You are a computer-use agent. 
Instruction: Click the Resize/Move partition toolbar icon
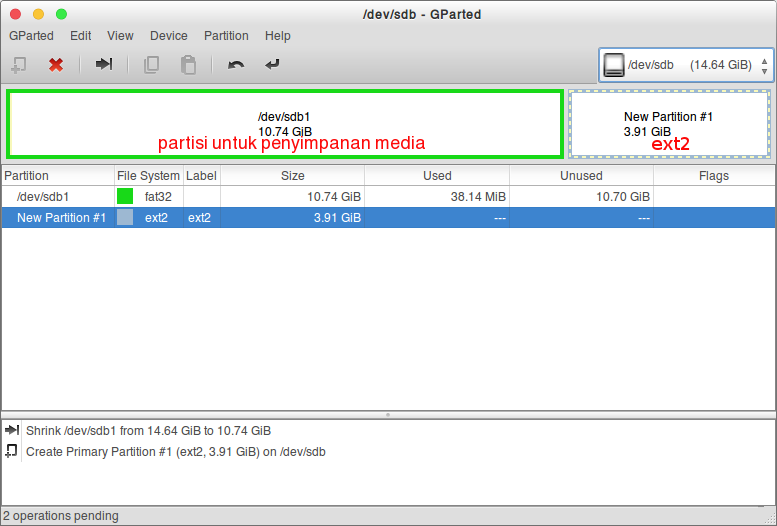tap(104, 64)
